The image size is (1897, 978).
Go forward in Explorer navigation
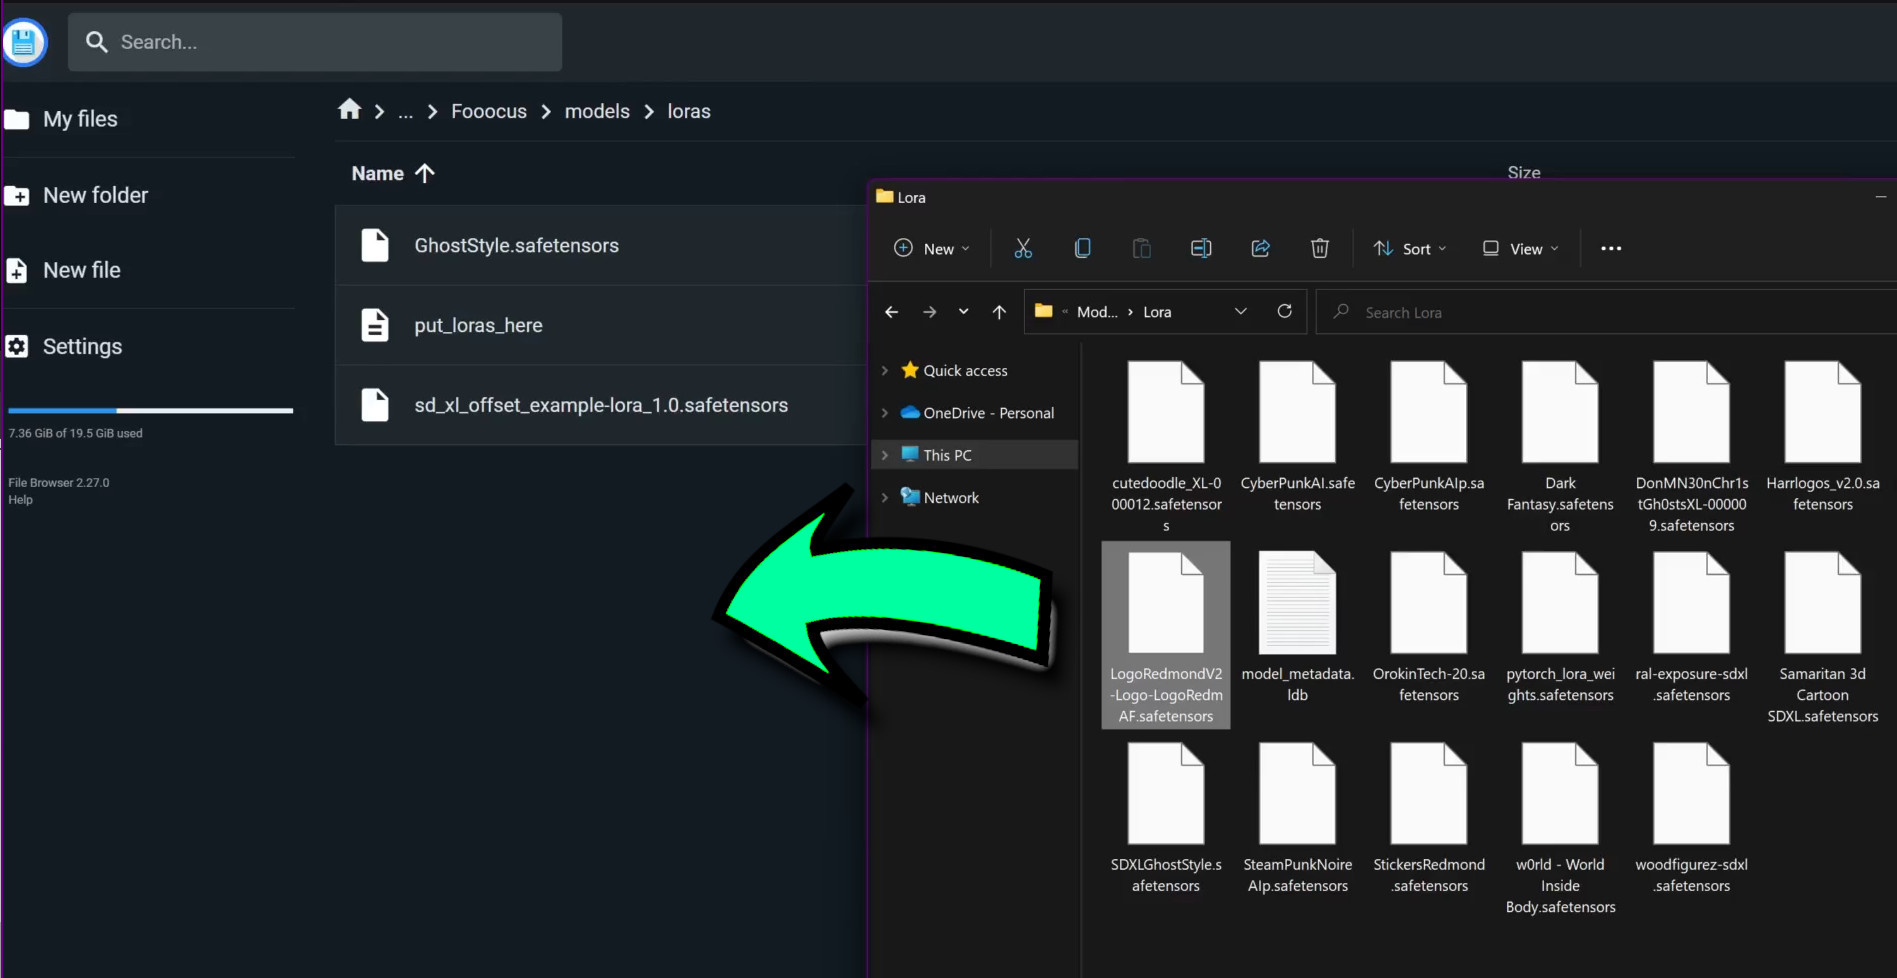click(929, 312)
